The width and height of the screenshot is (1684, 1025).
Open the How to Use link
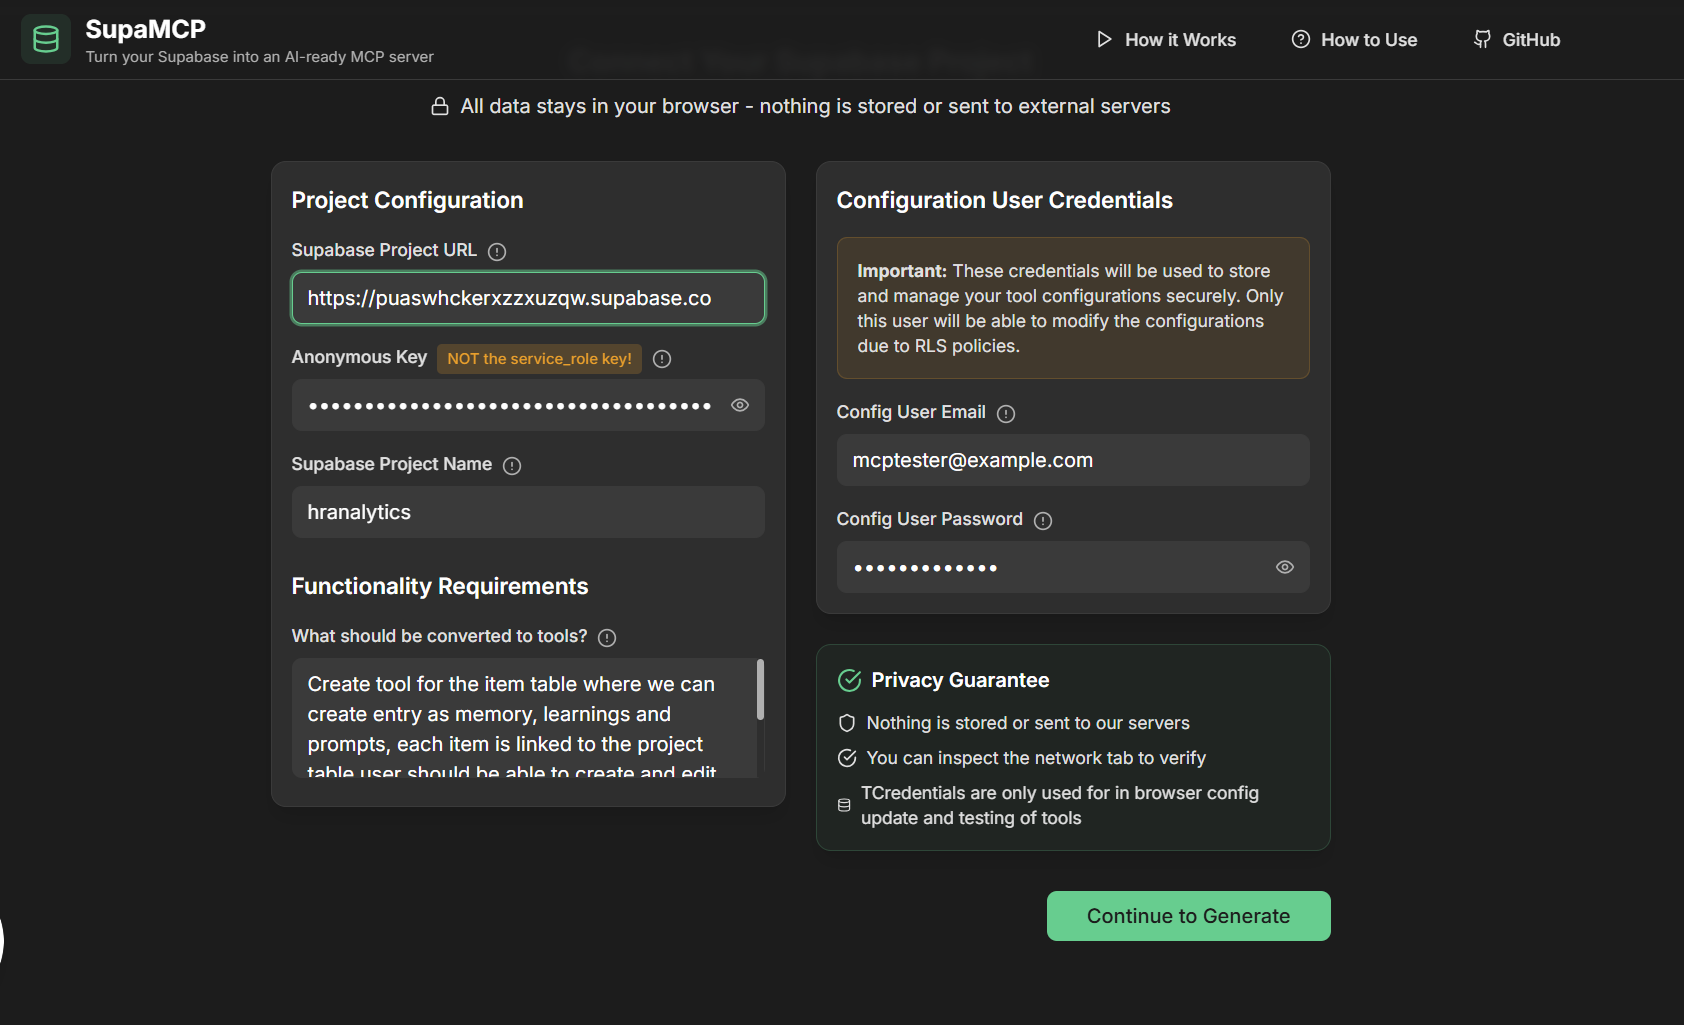point(1354,40)
